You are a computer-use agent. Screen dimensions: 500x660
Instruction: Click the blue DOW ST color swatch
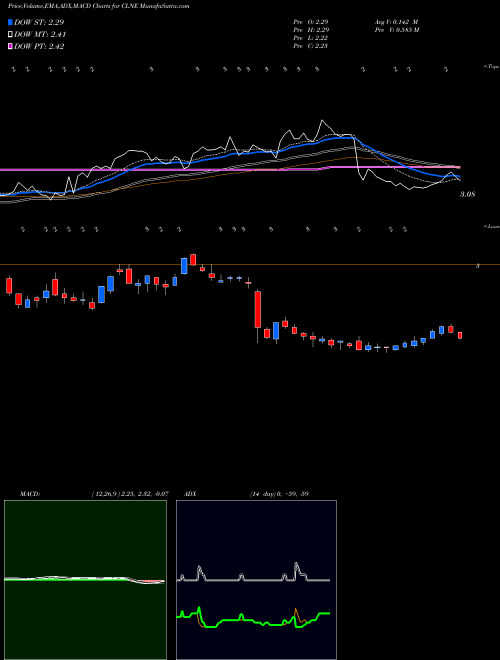[x=11, y=22]
